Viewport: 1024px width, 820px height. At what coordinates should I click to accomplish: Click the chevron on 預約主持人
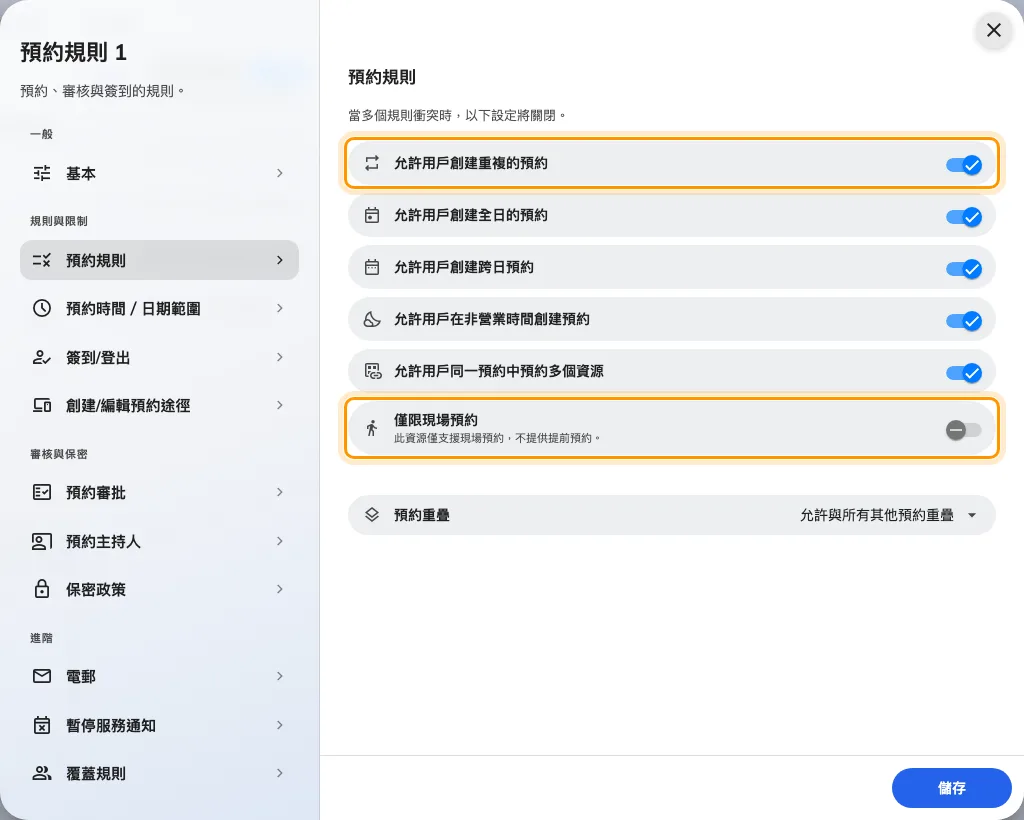280,541
